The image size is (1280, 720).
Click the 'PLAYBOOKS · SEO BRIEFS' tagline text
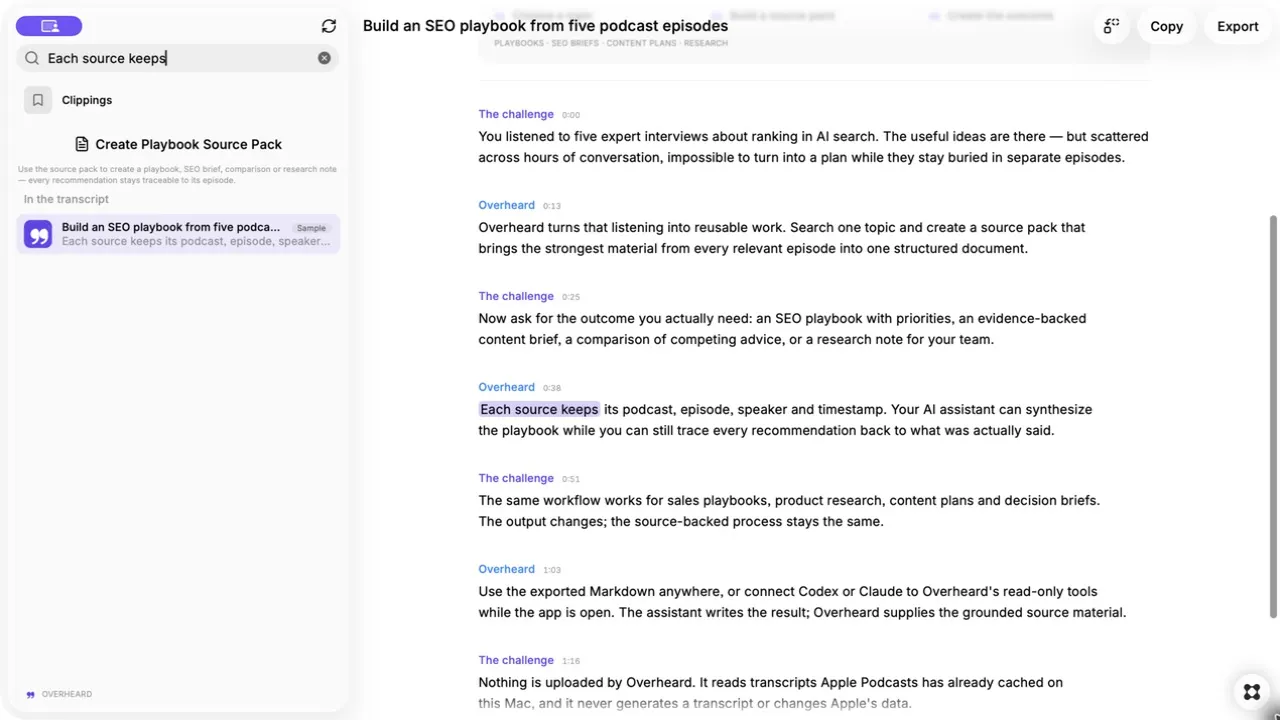(x=611, y=43)
